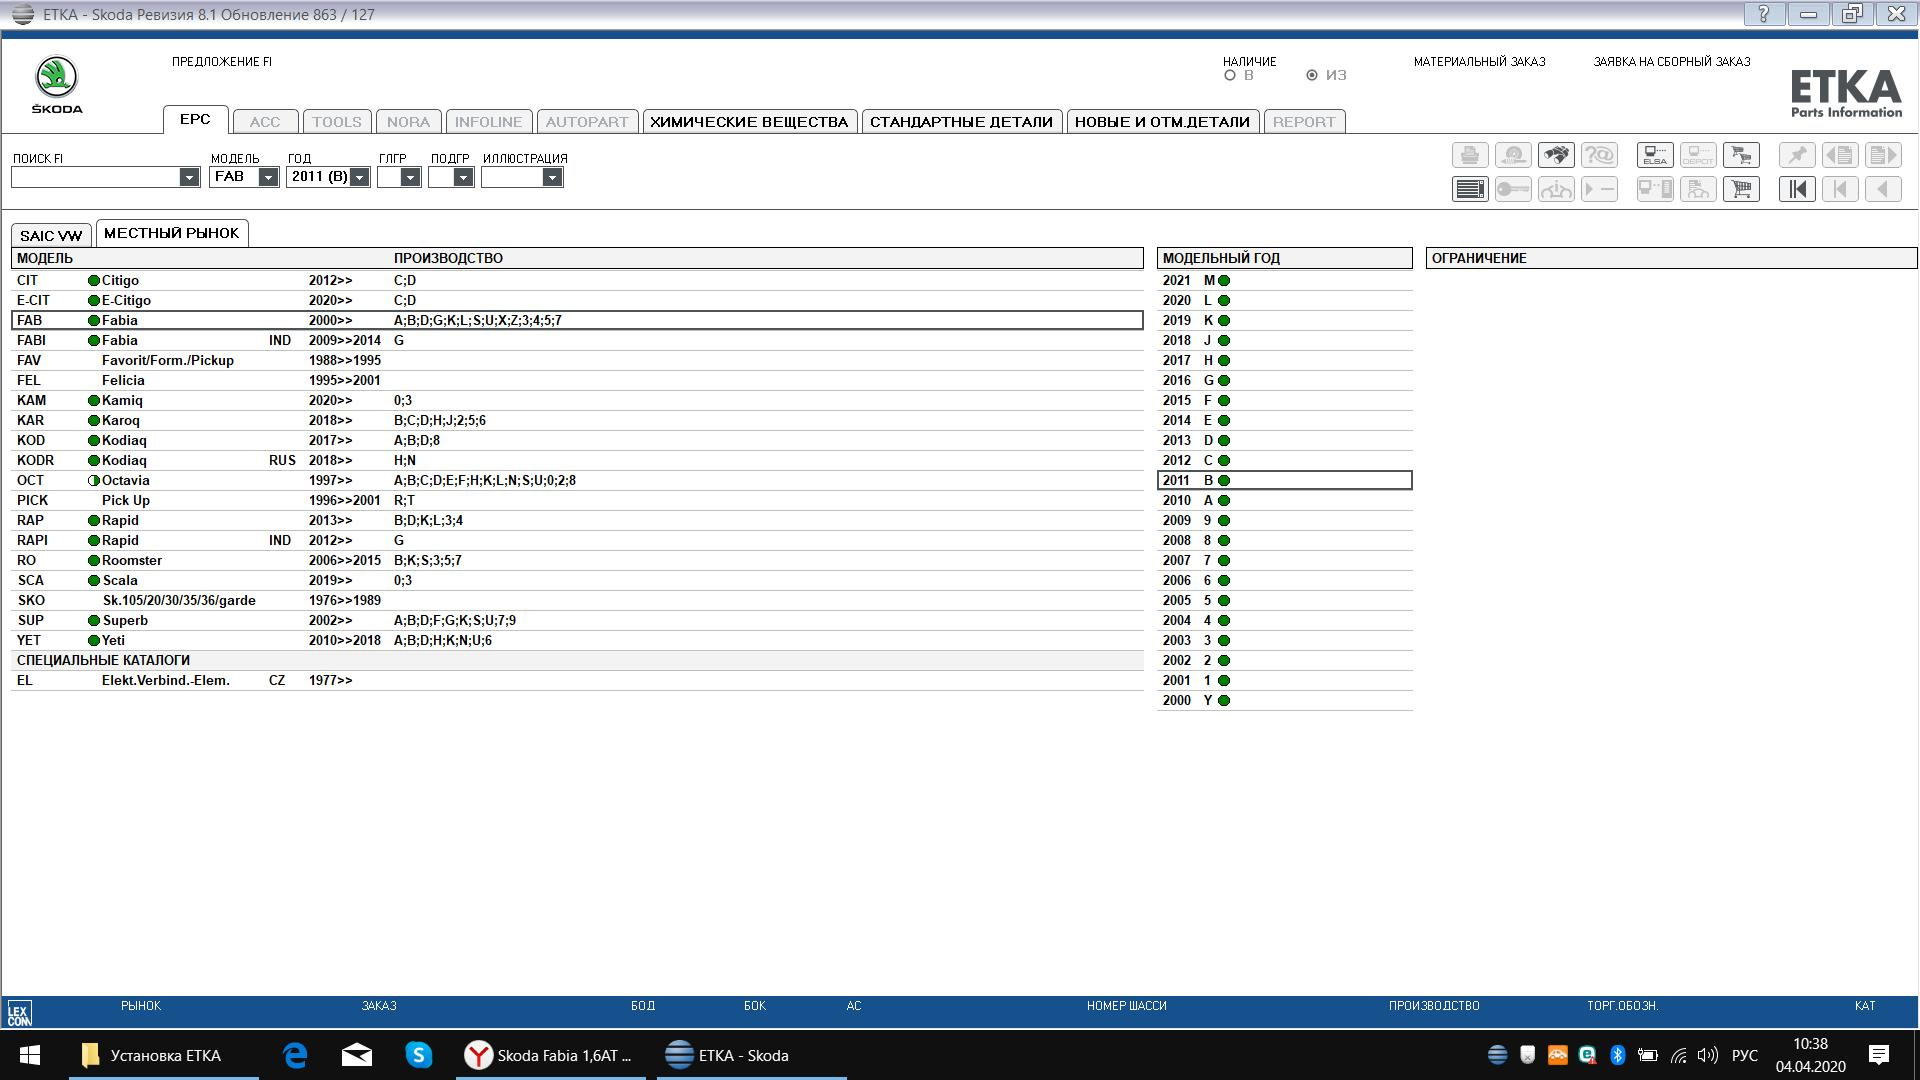Image resolution: width=1920 pixels, height=1080 pixels.
Task: Open Skype from the taskbar
Action: click(418, 1055)
